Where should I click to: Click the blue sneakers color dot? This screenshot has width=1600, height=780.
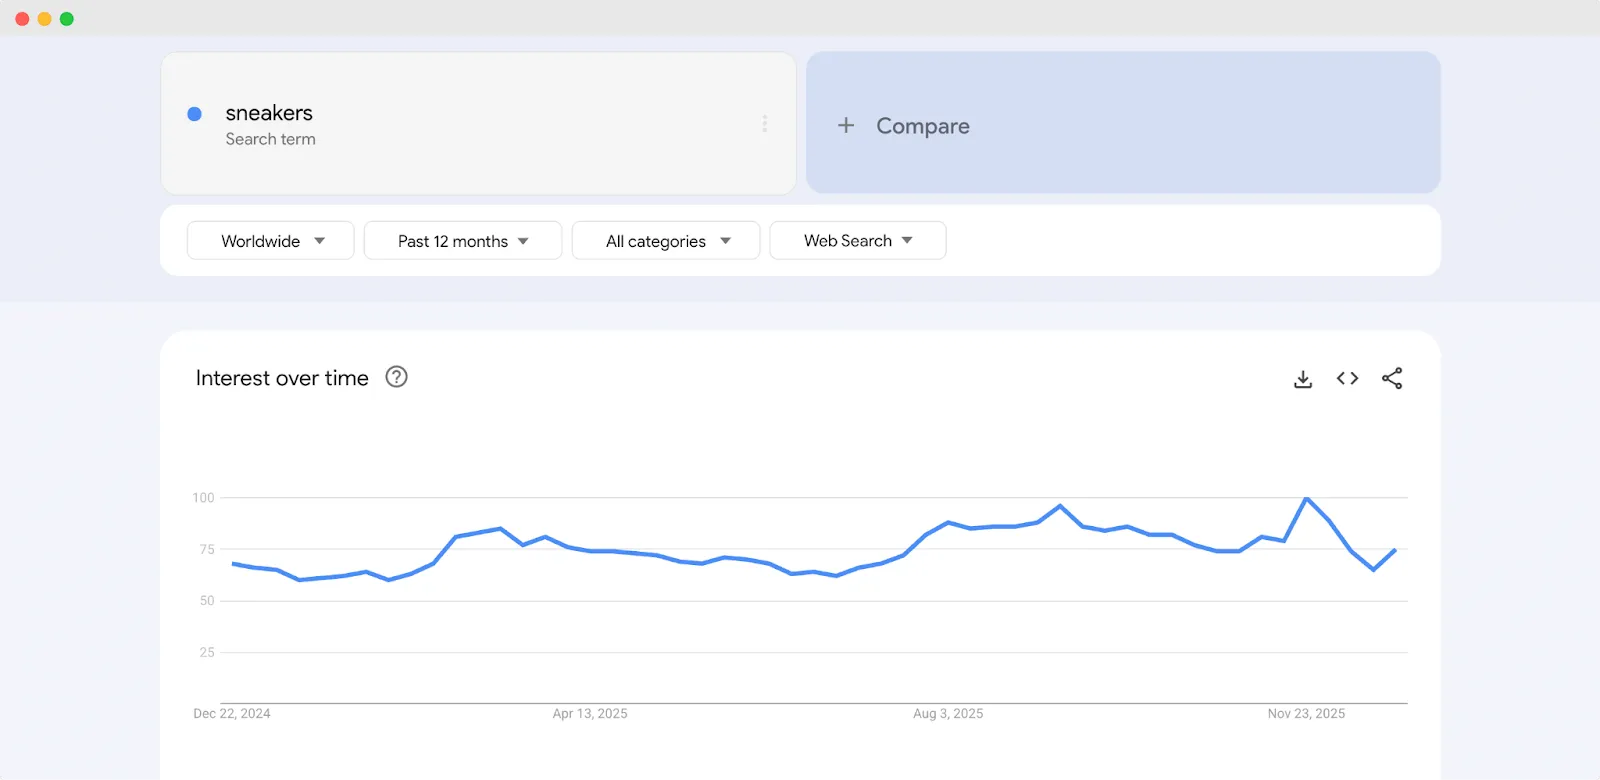click(195, 114)
